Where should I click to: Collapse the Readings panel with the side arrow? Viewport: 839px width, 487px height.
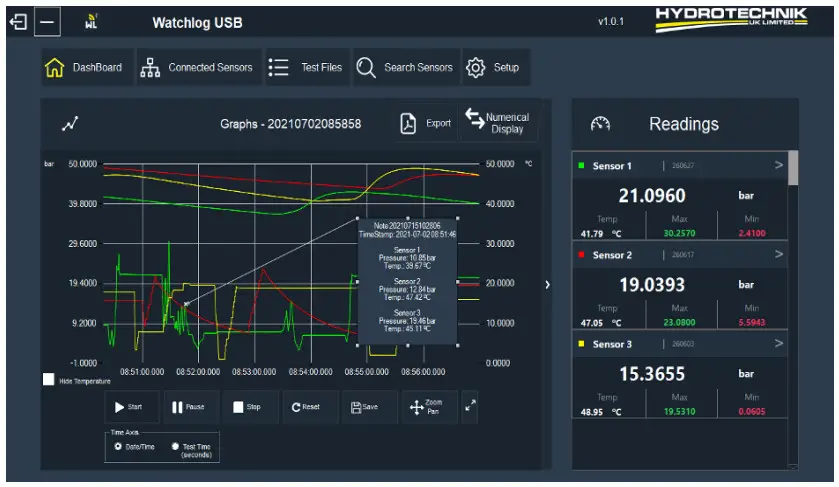pos(547,285)
